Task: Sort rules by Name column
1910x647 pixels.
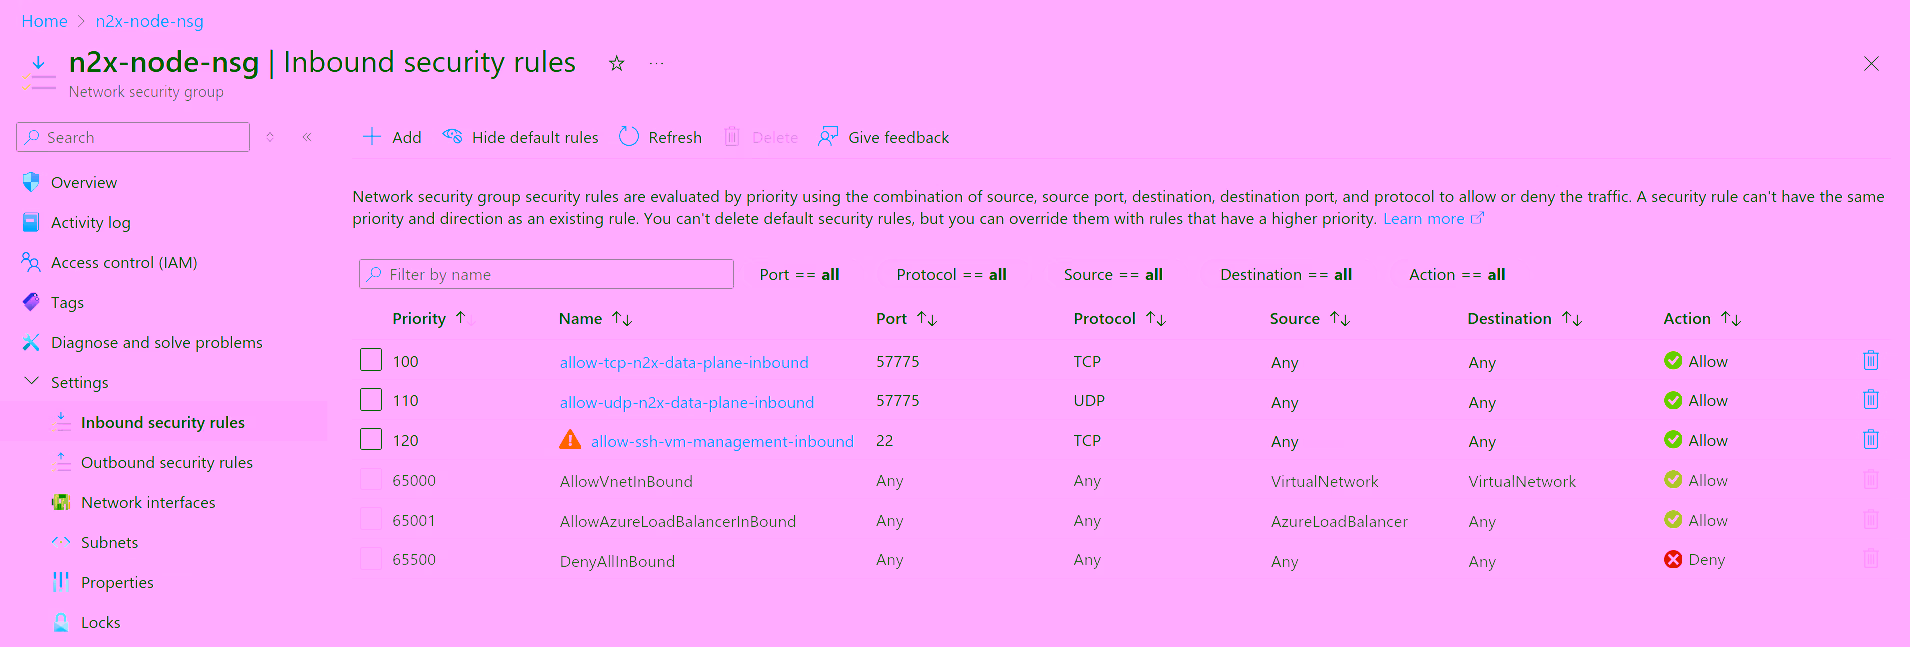Action: coord(595,318)
